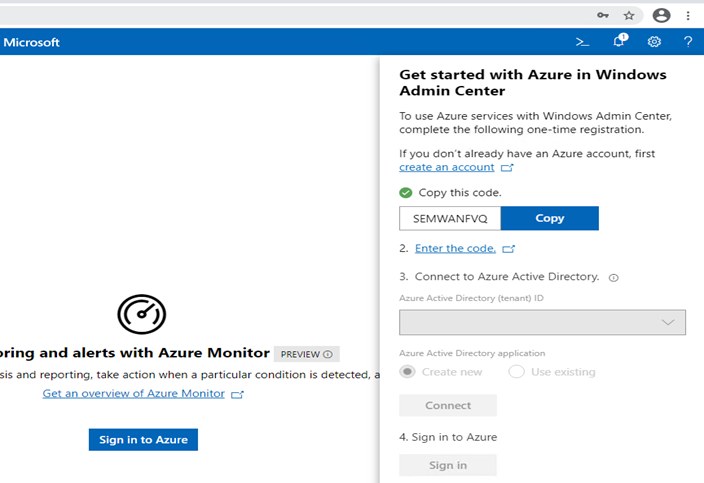704x483 pixels.
Task: Open the create an account link
Action: coord(447,167)
